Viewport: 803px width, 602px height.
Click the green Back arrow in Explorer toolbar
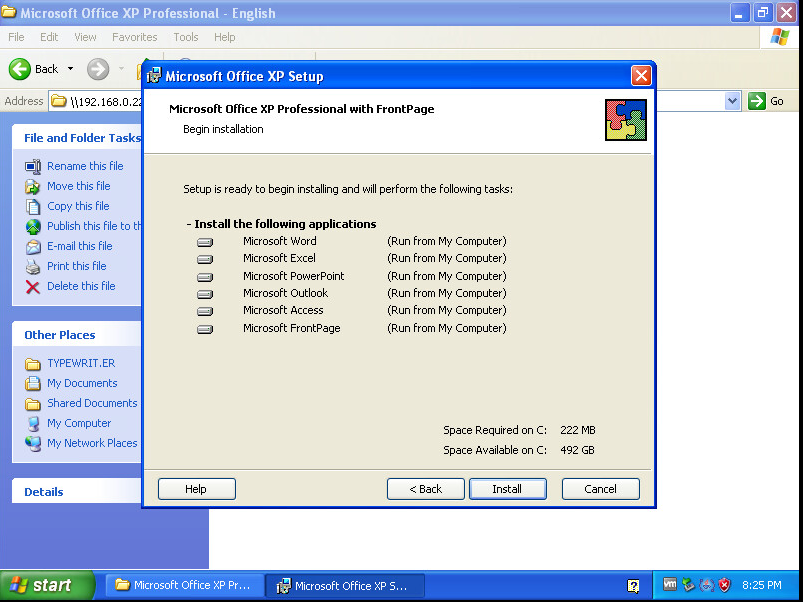tap(19, 69)
